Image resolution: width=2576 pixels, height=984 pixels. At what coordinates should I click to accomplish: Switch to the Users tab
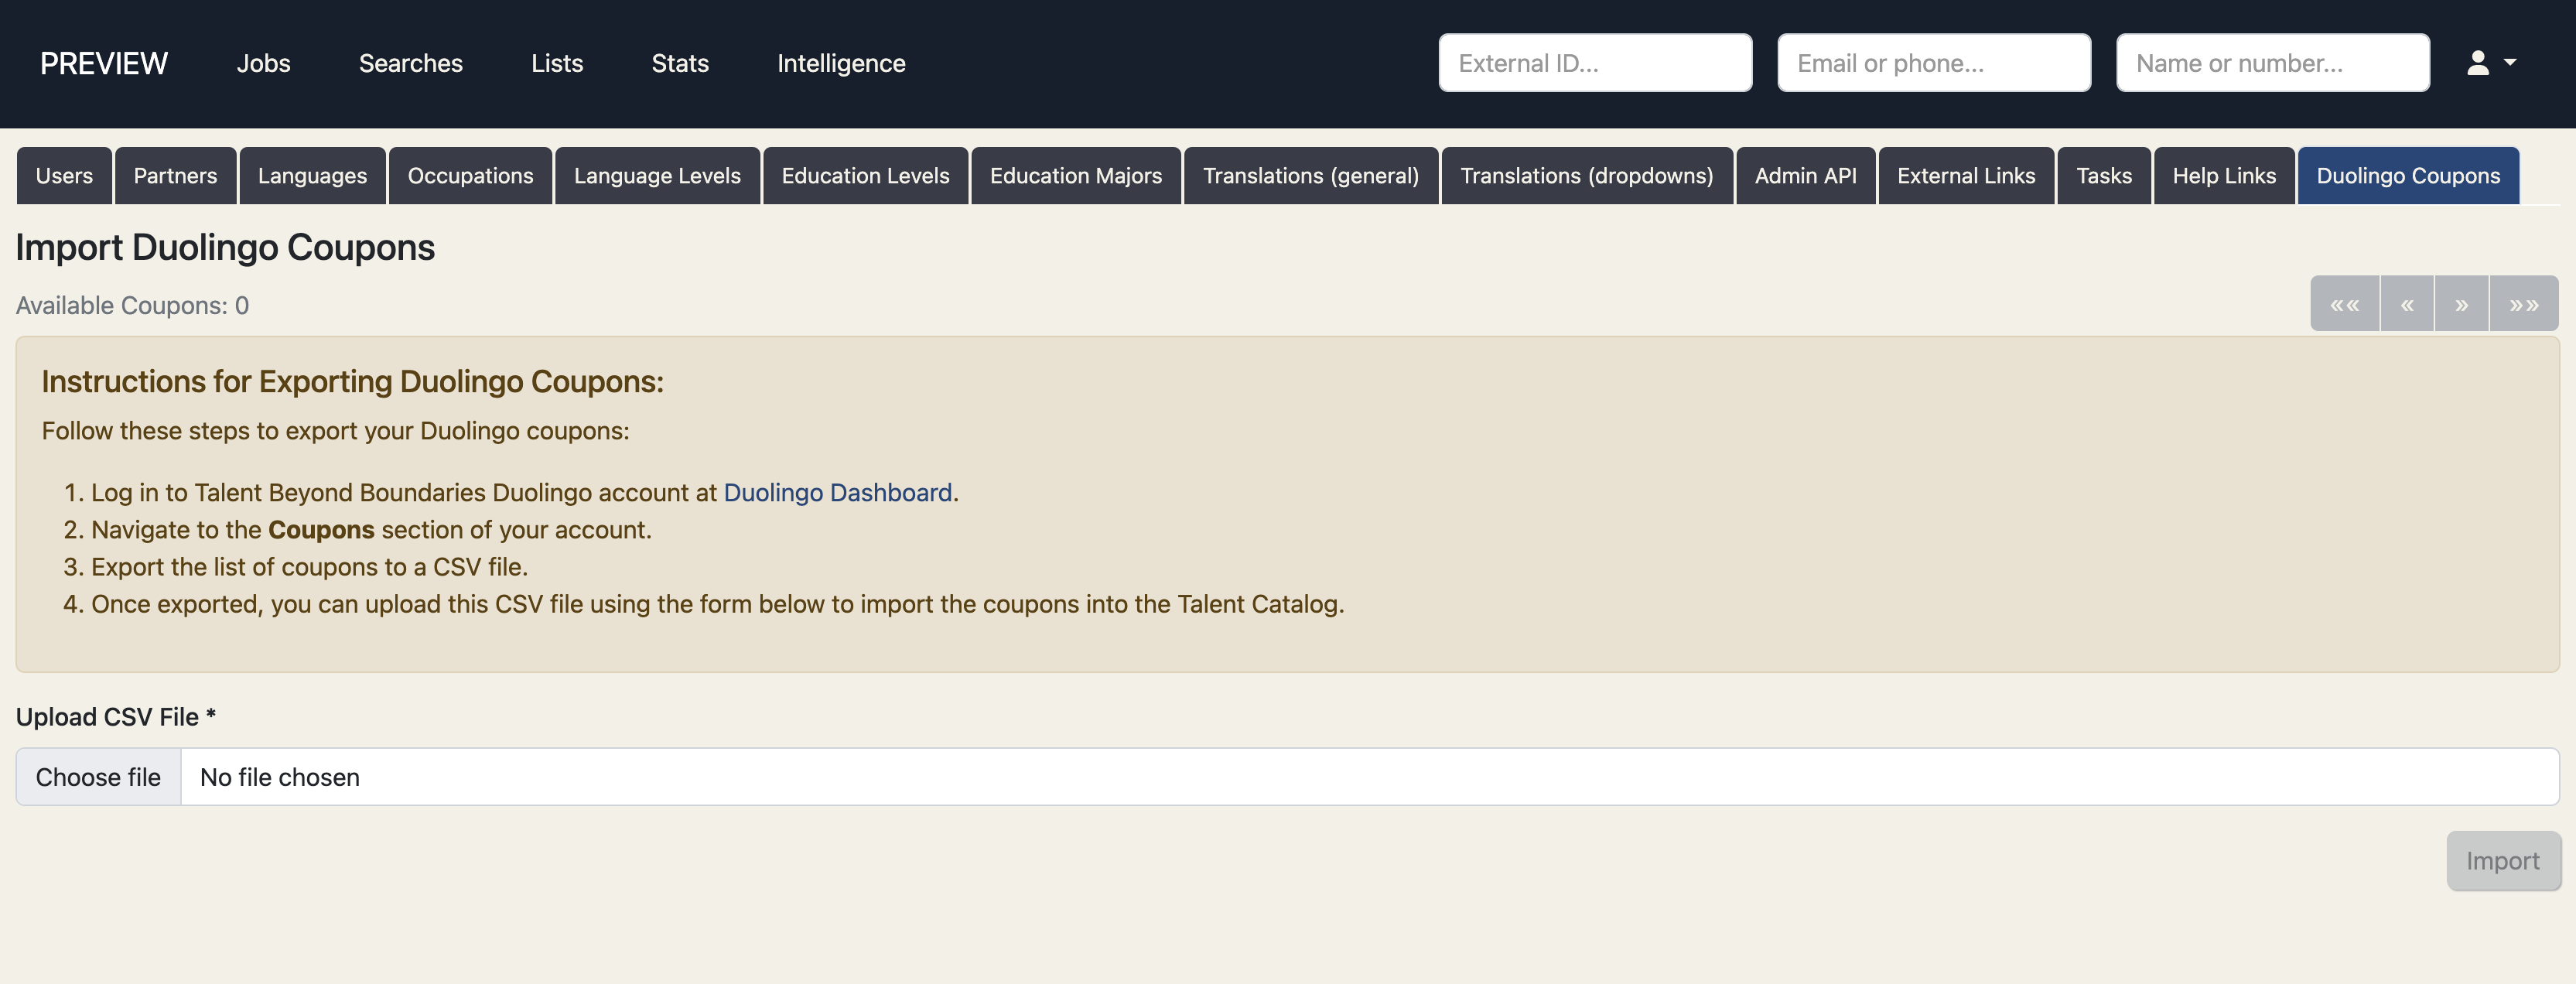point(64,175)
